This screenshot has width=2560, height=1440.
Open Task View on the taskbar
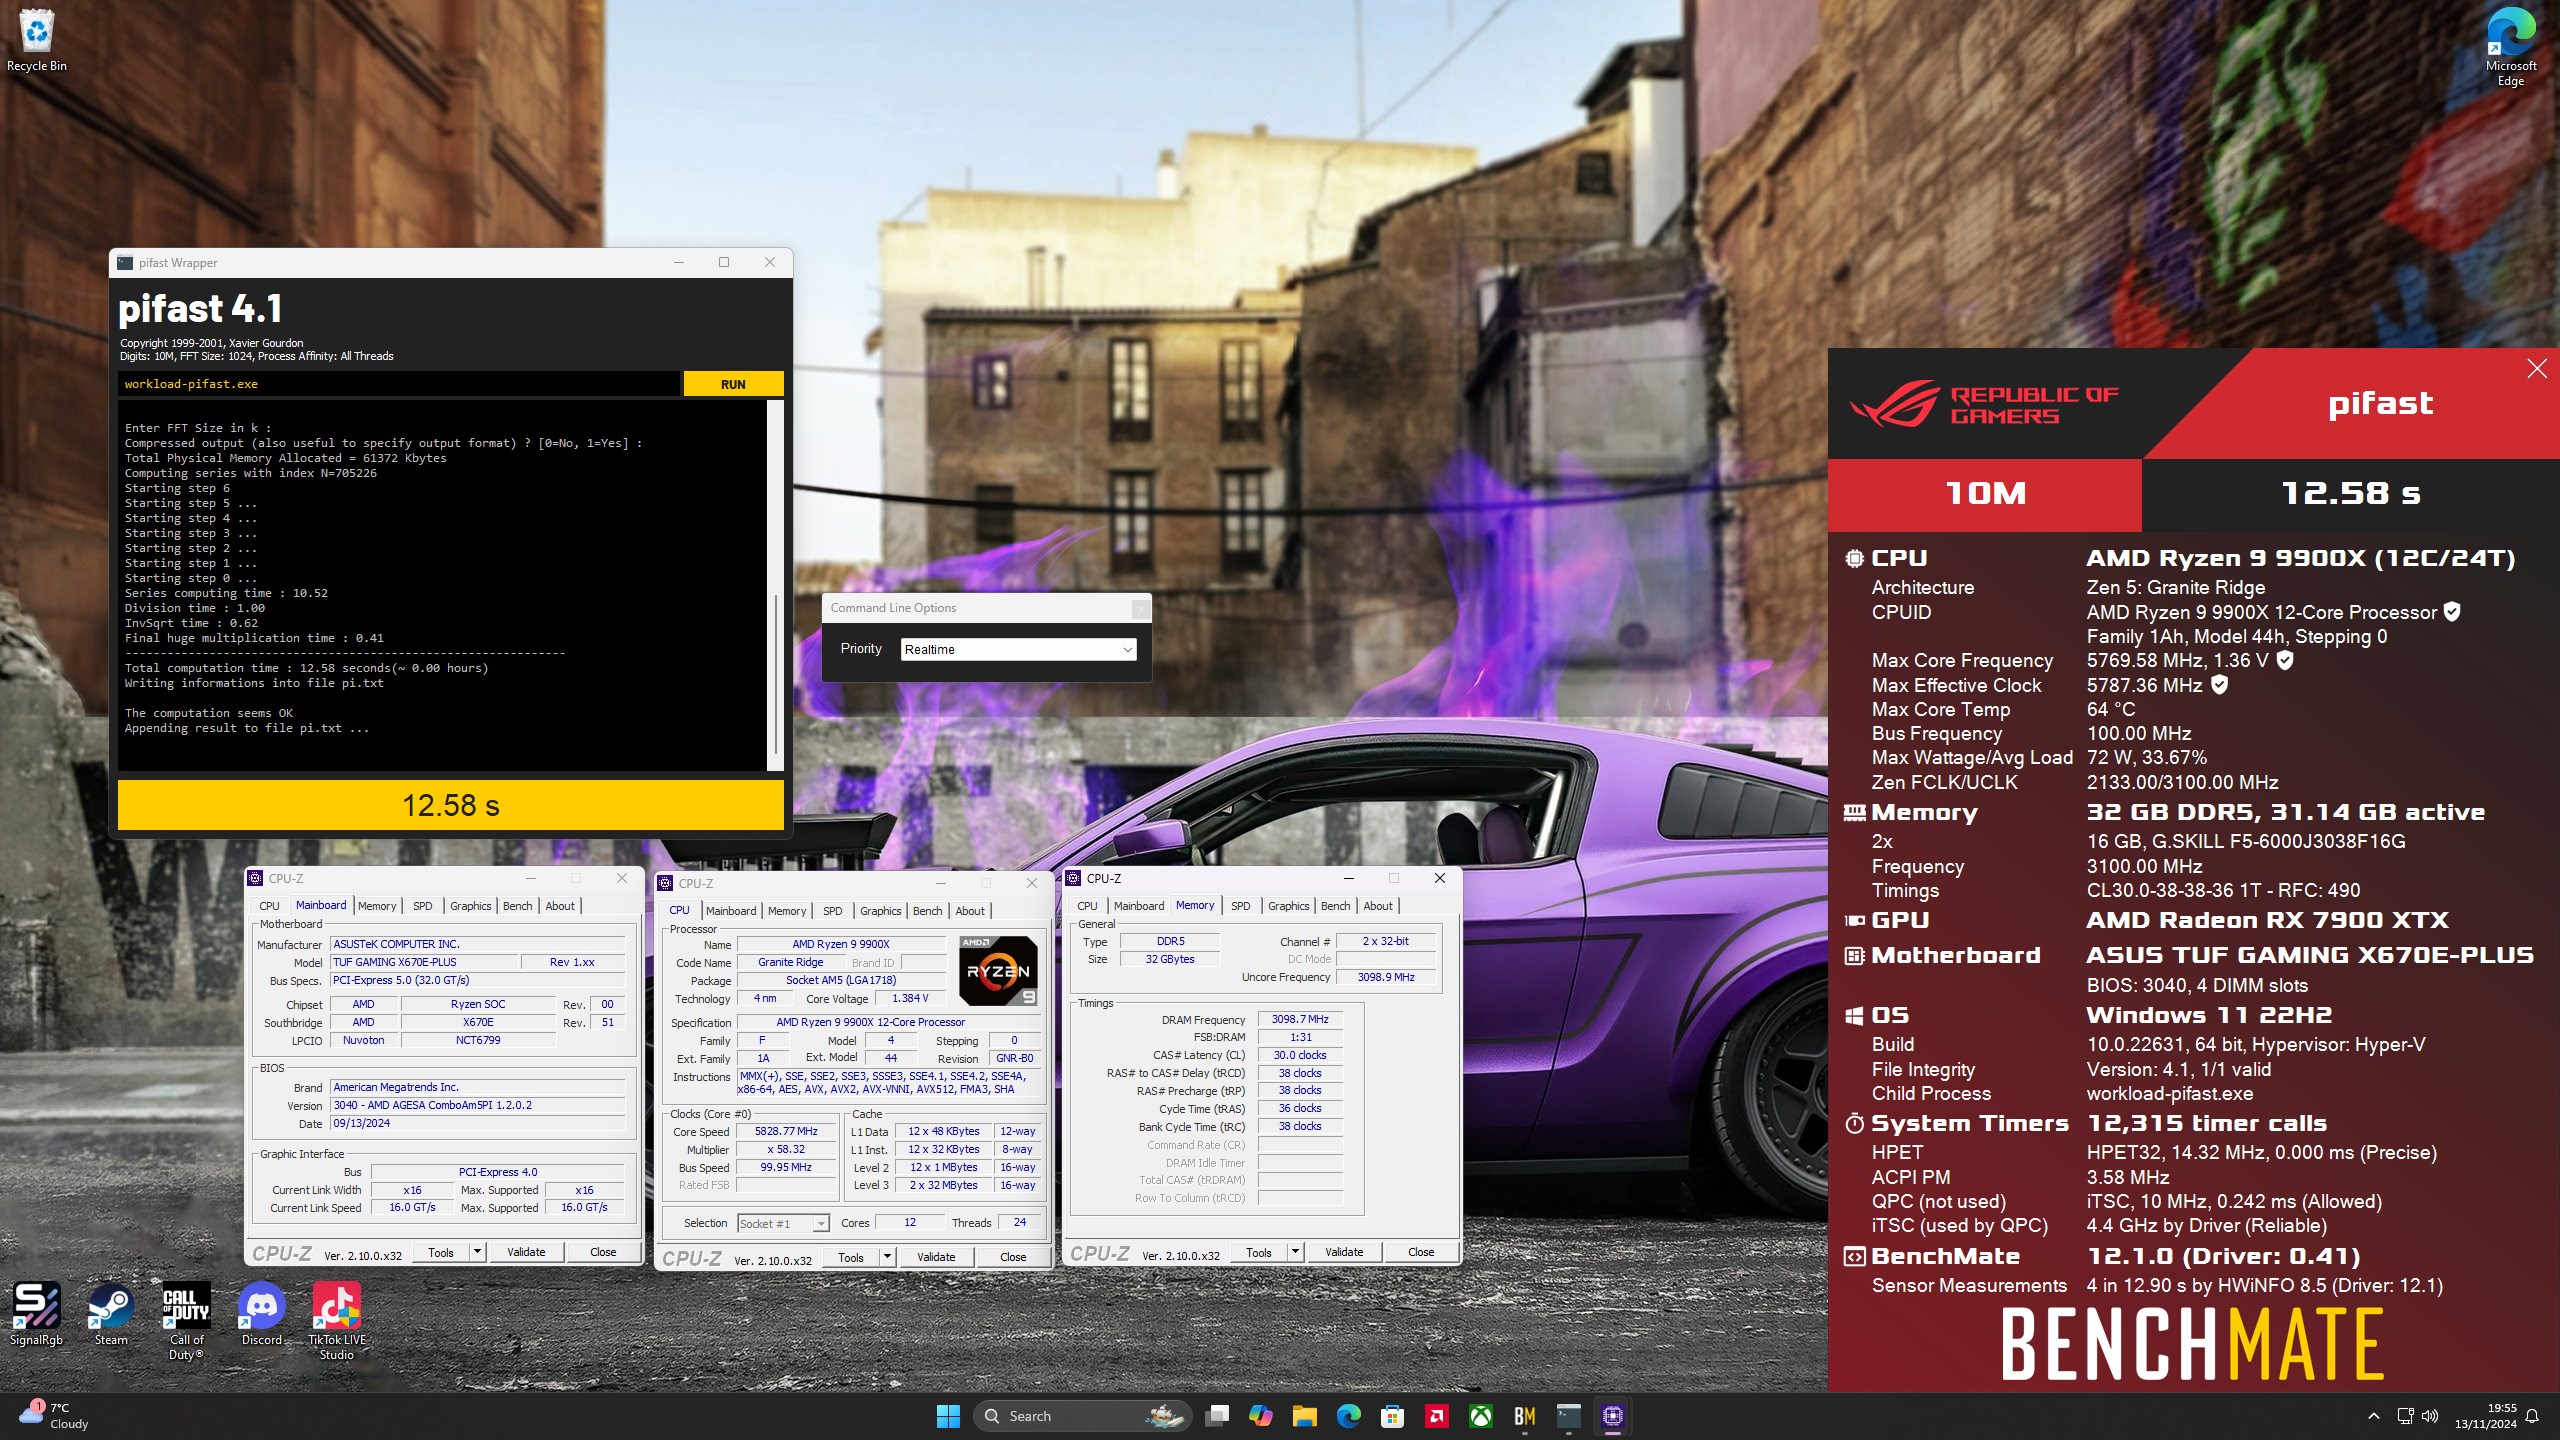pyautogui.click(x=1217, y=1416)
